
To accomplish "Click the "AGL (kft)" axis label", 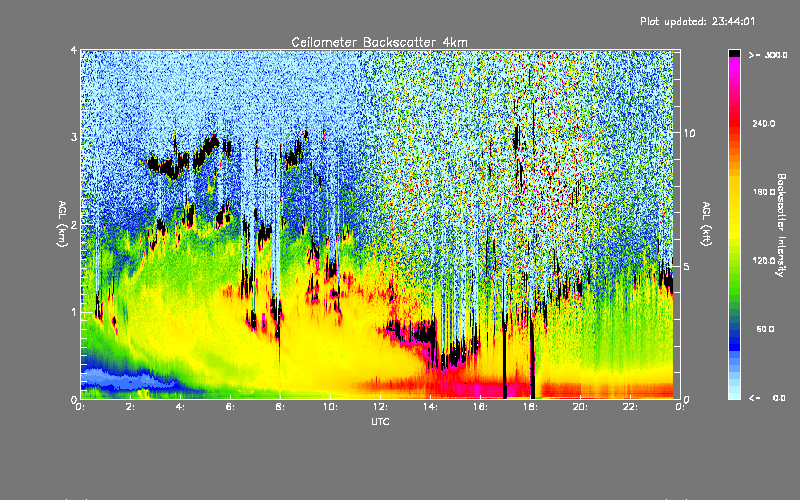I will (706, 224).
